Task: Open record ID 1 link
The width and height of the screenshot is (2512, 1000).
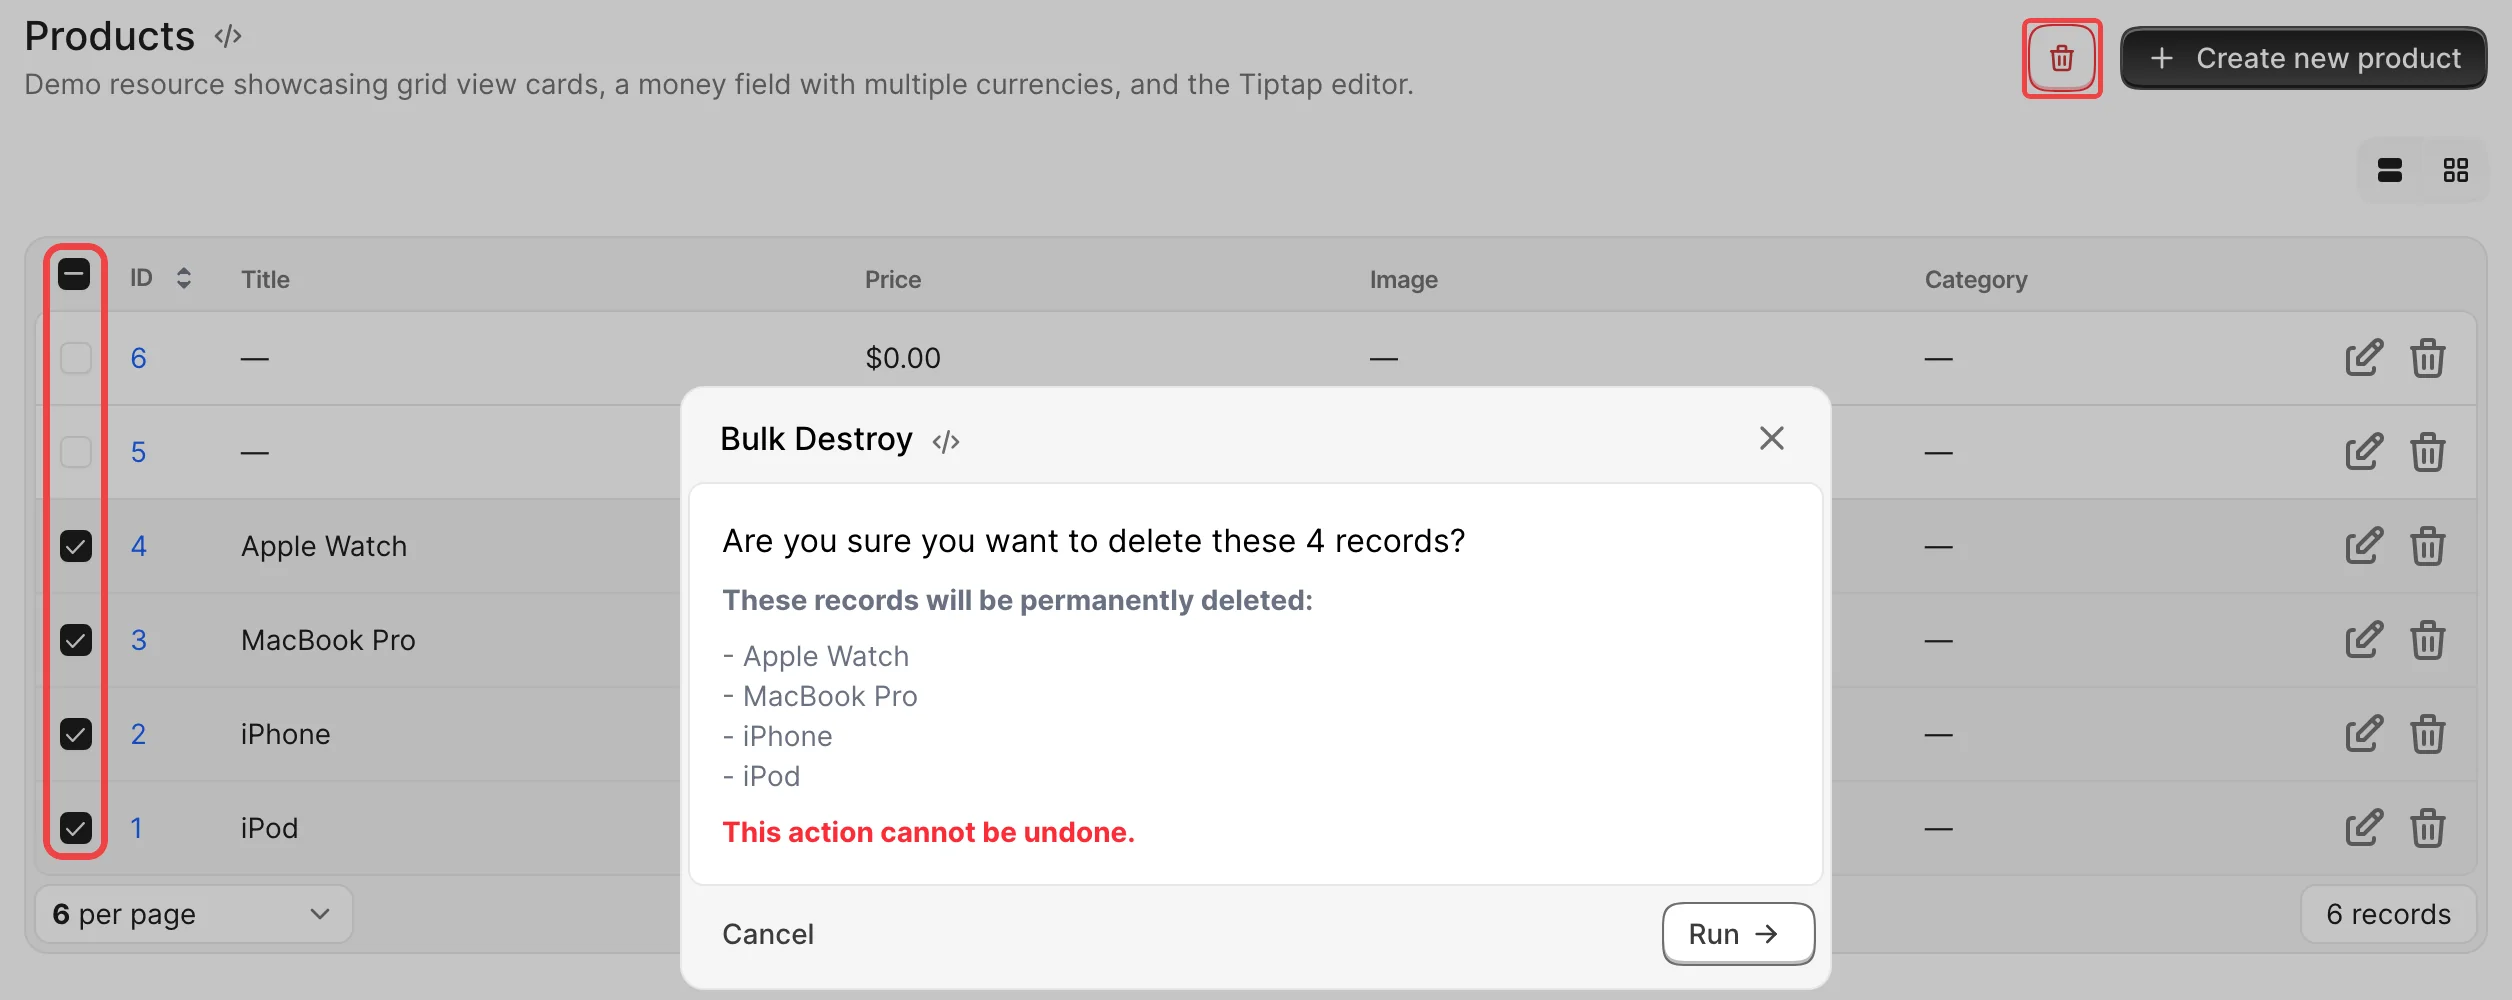Action: coord(136,828)
